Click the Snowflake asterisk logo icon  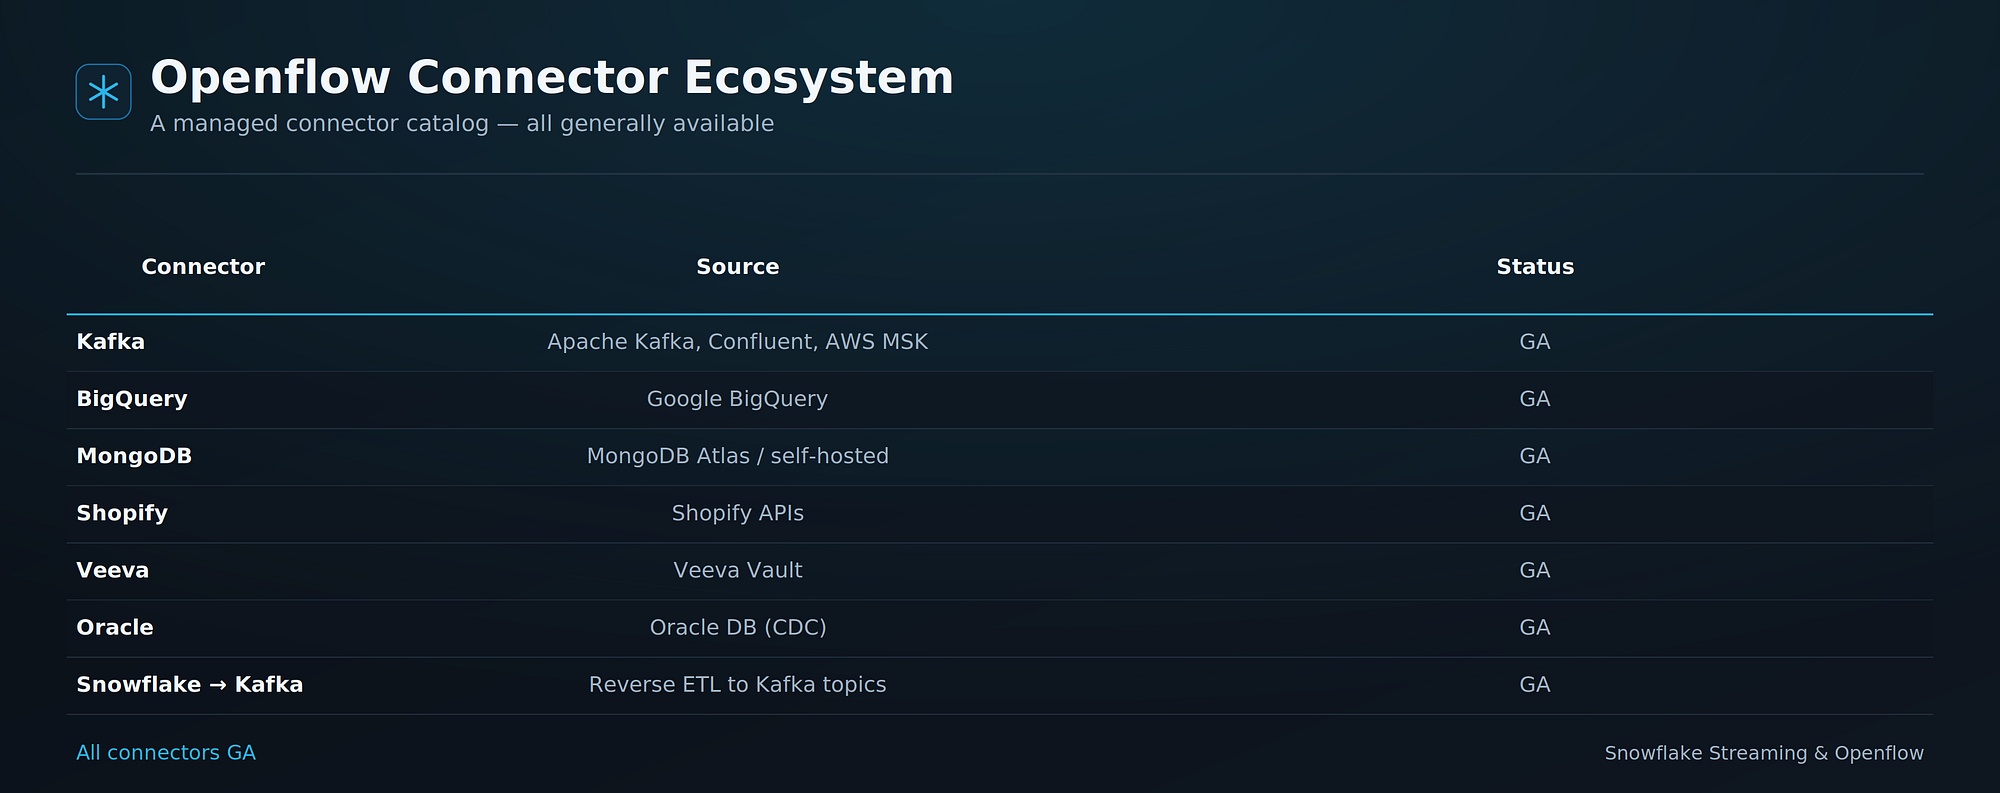(x=104, y=92)
